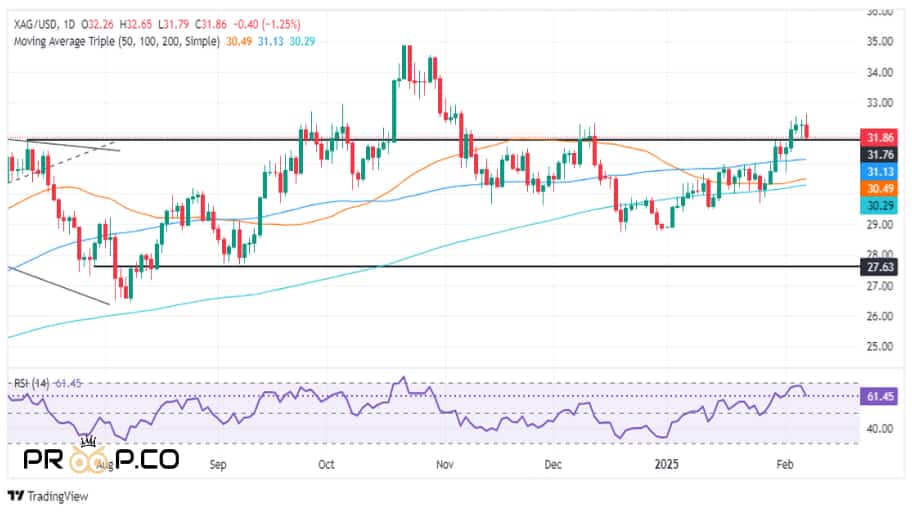Click the O32.26 open value in header

coord(98,24)
